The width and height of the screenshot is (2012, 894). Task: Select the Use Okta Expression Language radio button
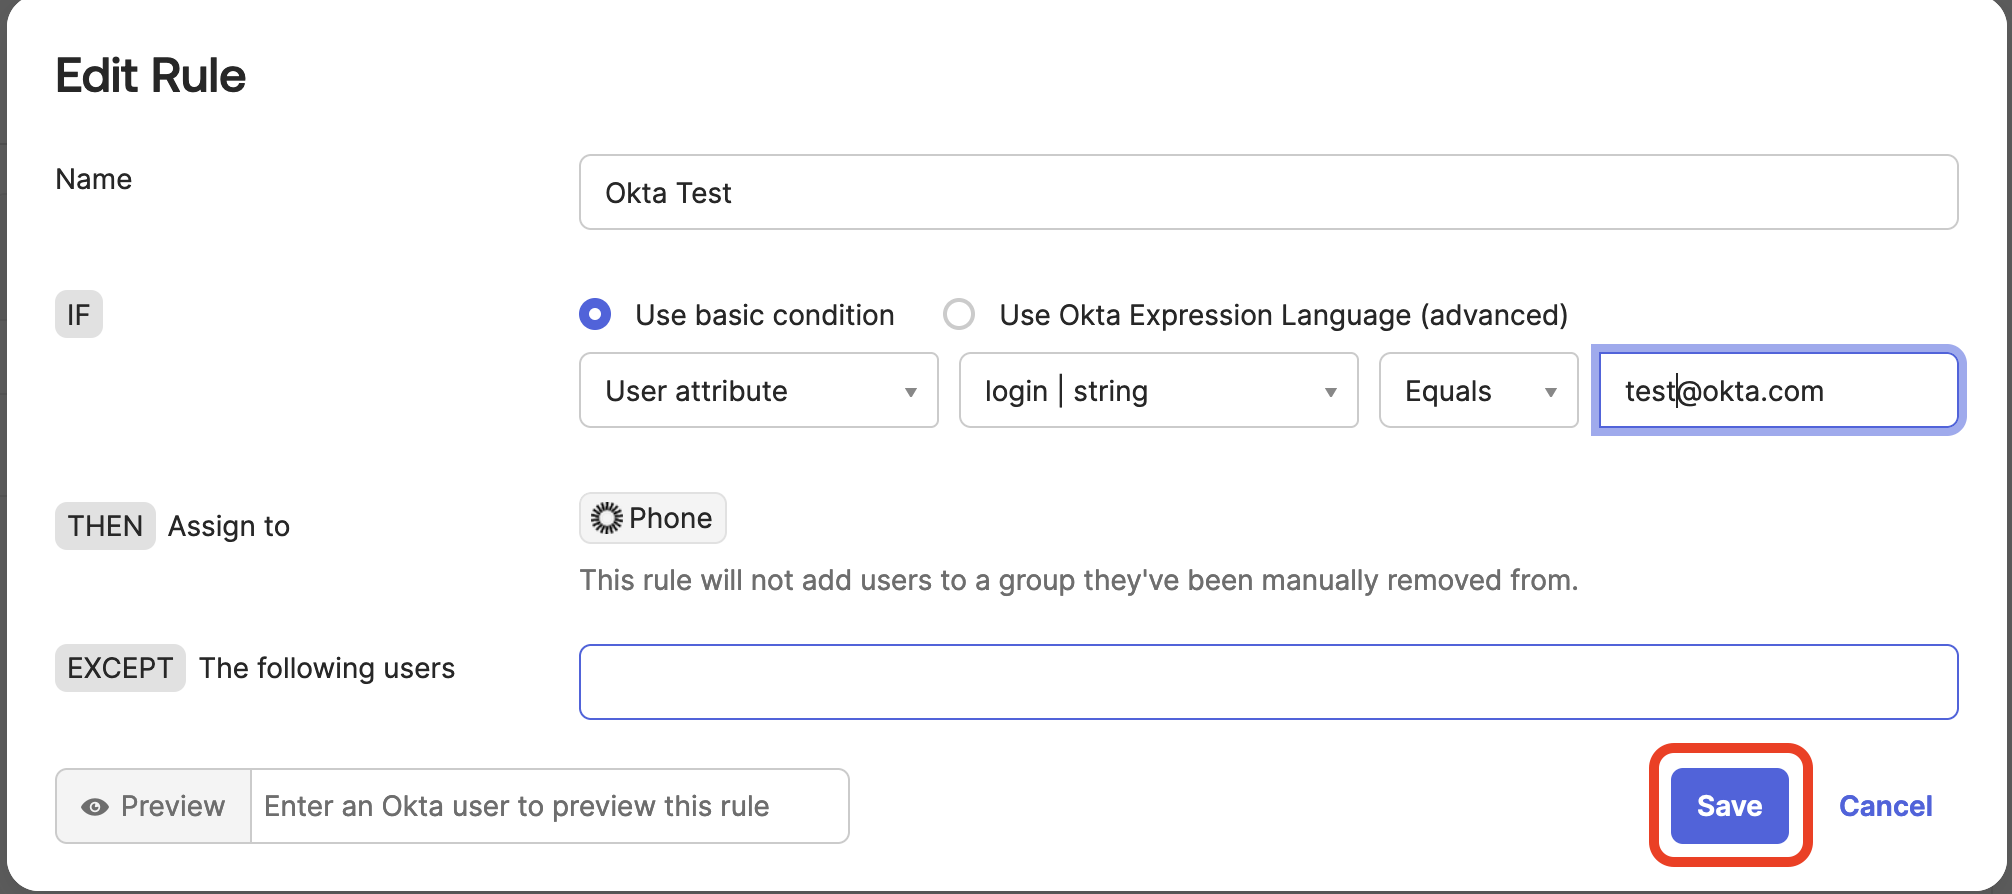[959, 315]
